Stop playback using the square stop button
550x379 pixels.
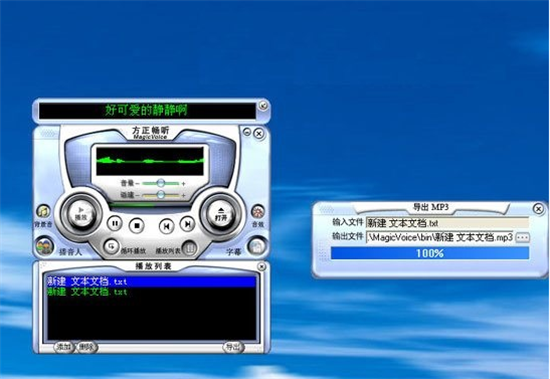[x=137, y=226]
